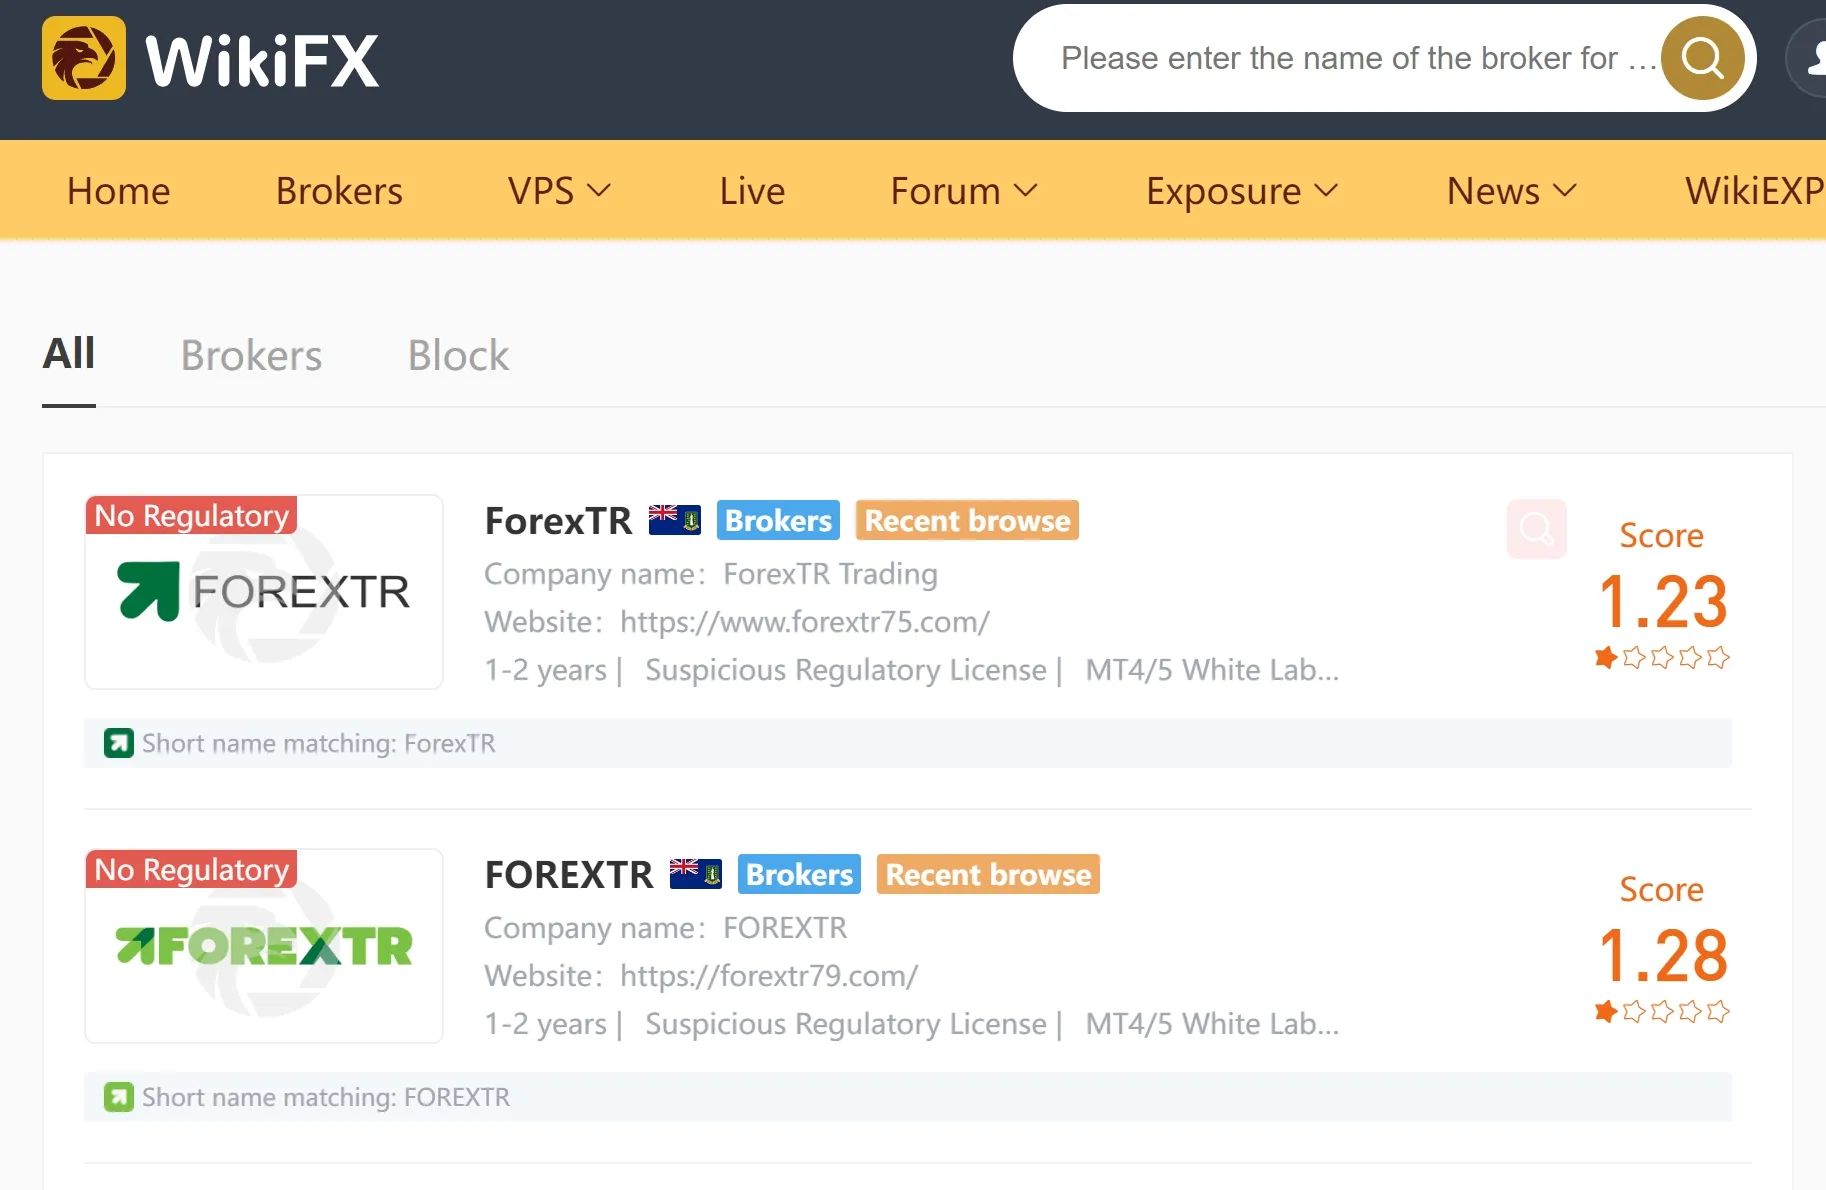Select the All results tab
Image resolution: width=1826 pixels, height=1190 pixels.
coord(69,354)
